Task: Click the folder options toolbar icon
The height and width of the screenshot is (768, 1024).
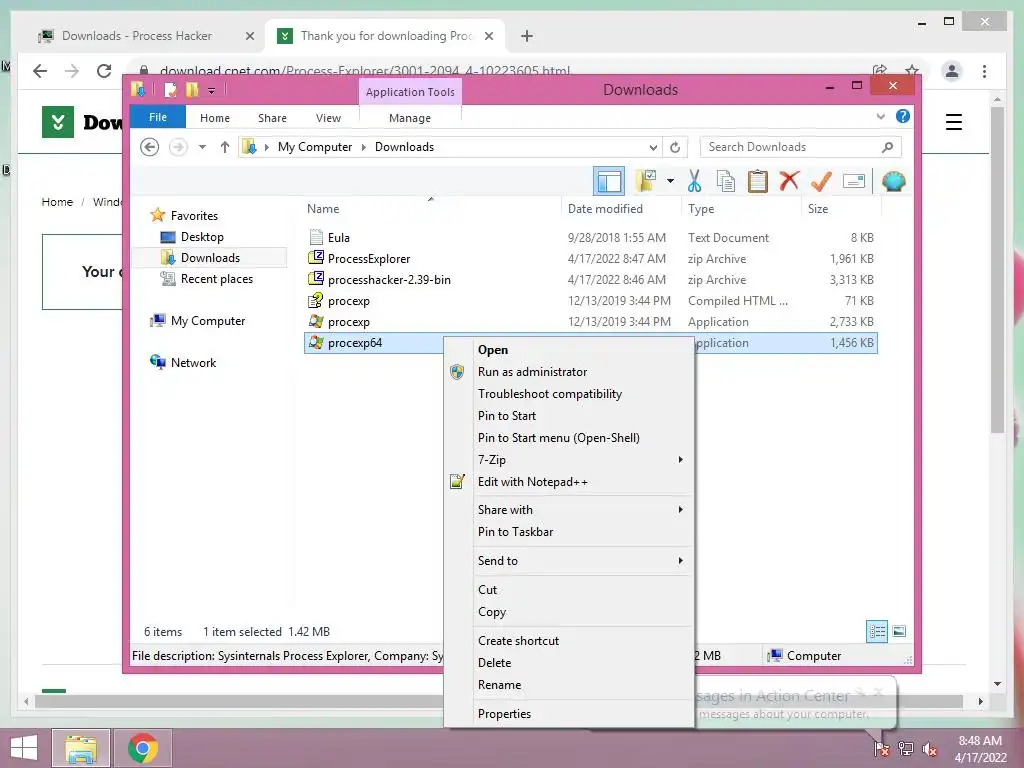Action: (x=646, y=182)
